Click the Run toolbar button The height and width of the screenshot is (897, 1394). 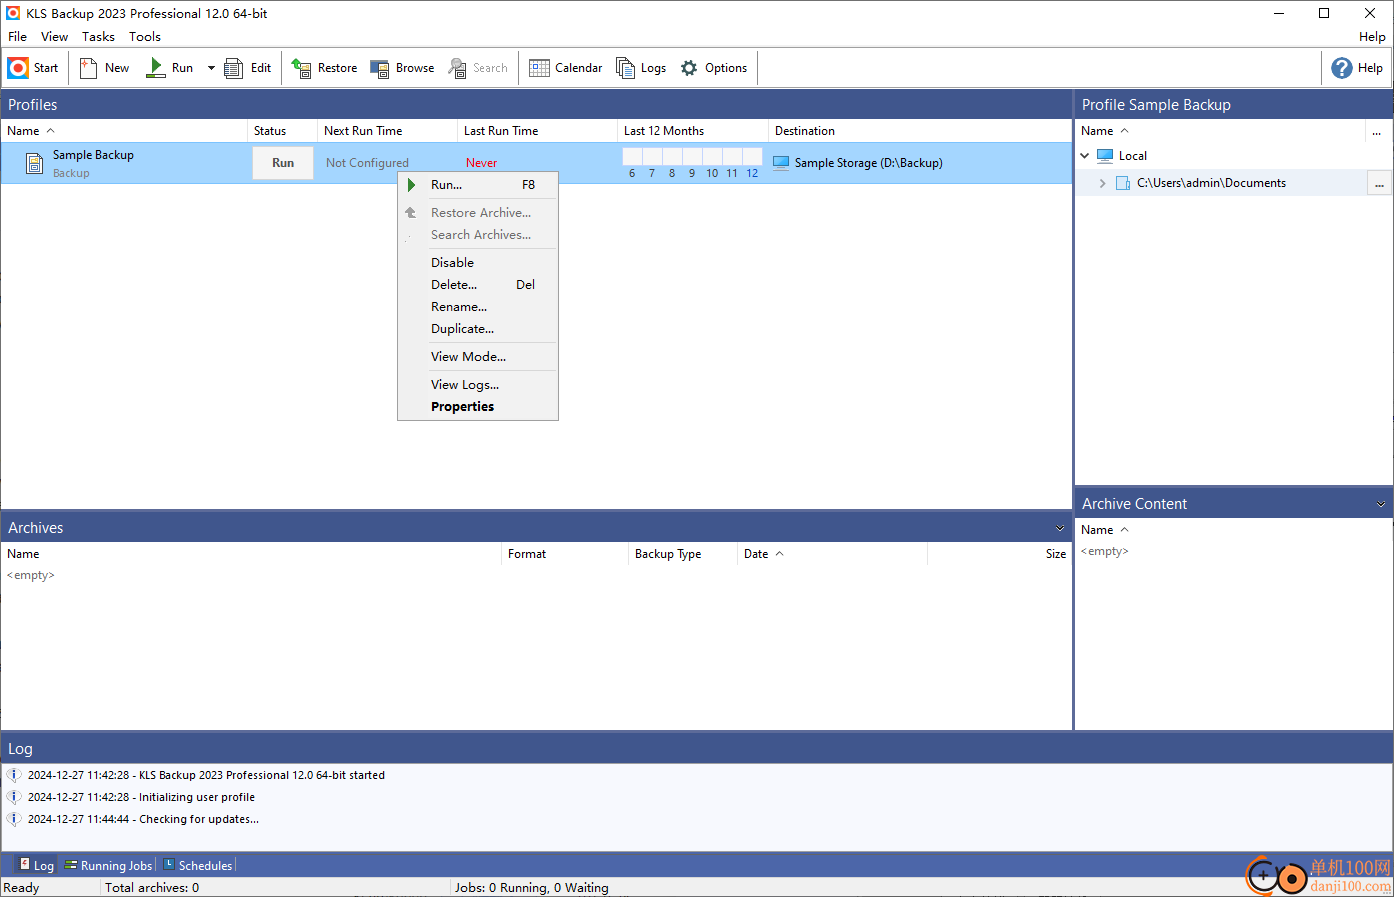point(170,68)
